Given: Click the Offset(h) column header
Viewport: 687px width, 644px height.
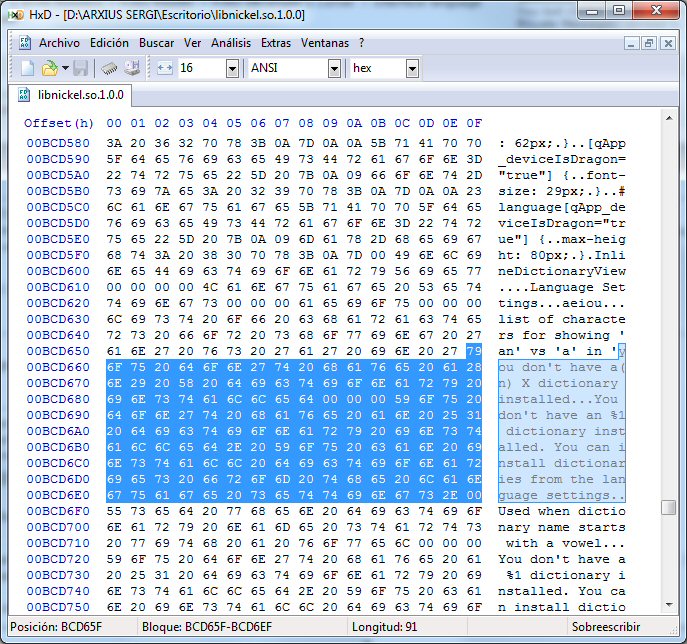Looking at the screenshot, I should [x=59, y=123].
